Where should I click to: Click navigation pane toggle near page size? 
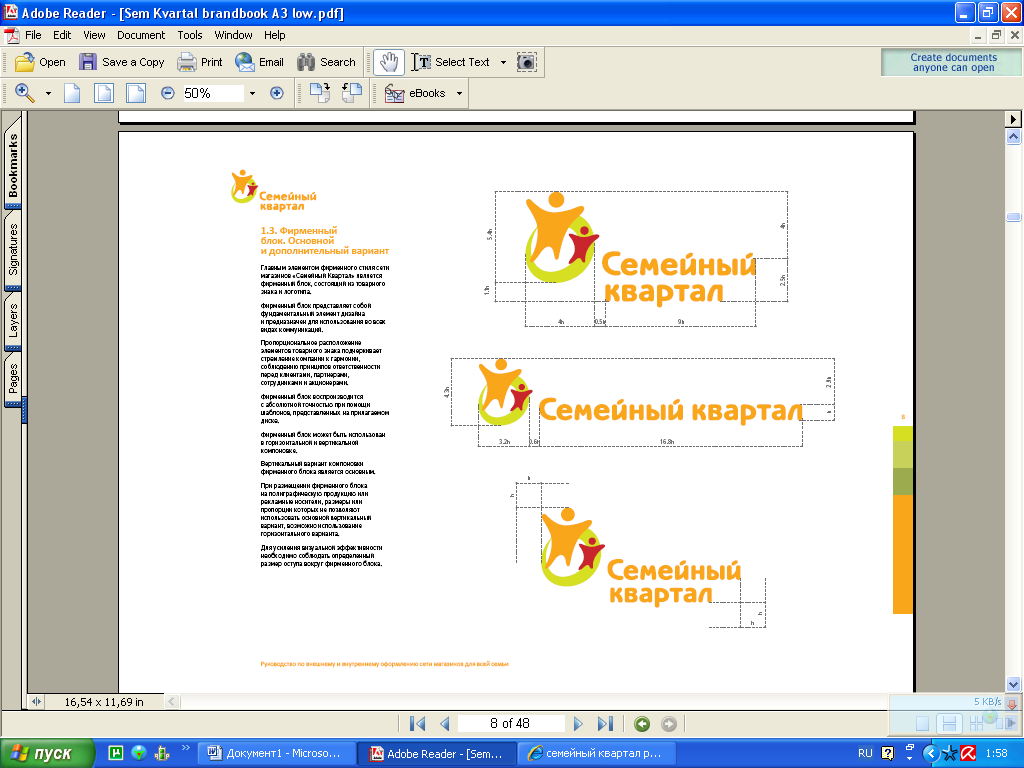pyautogui.click(x=36, y=701)
